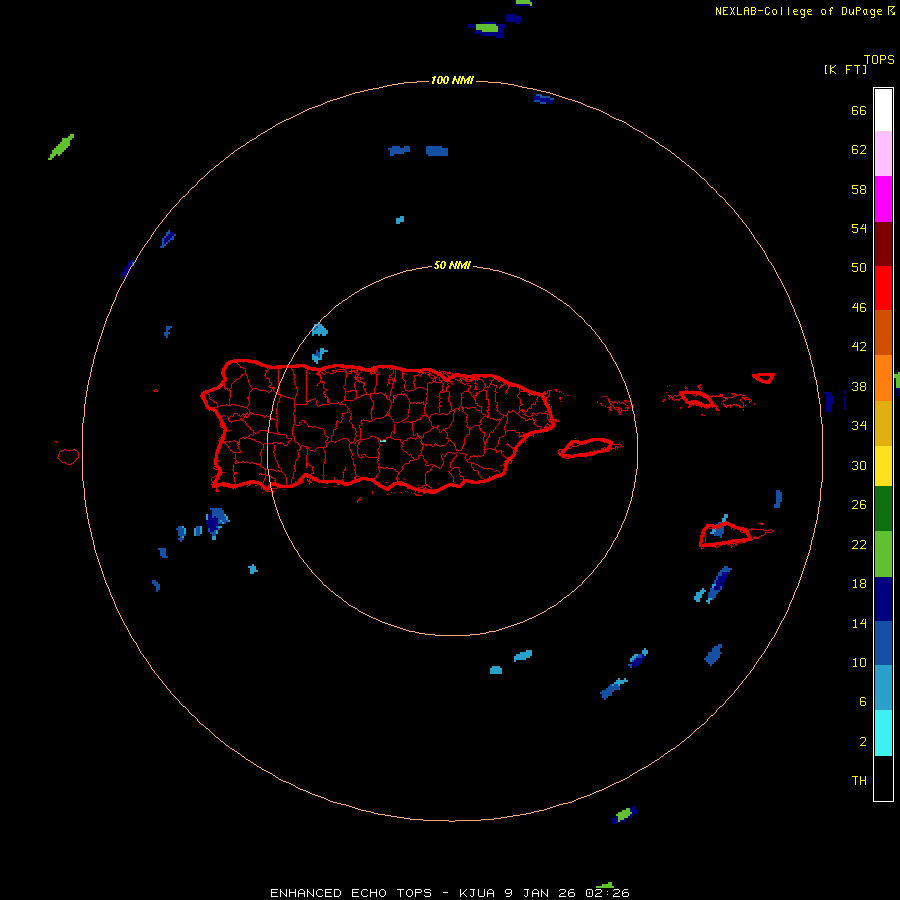Click the "18" legend value
Image resolution: width=900 pixels, height=900 pixels.
click(859, 584)
